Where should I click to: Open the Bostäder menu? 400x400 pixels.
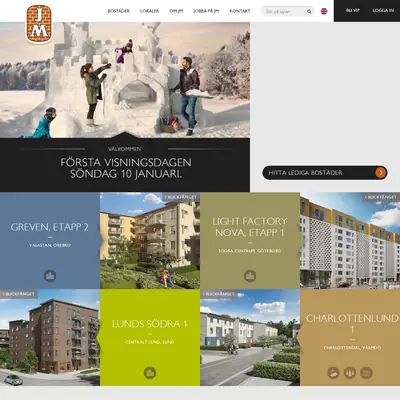tap(119, 11)
